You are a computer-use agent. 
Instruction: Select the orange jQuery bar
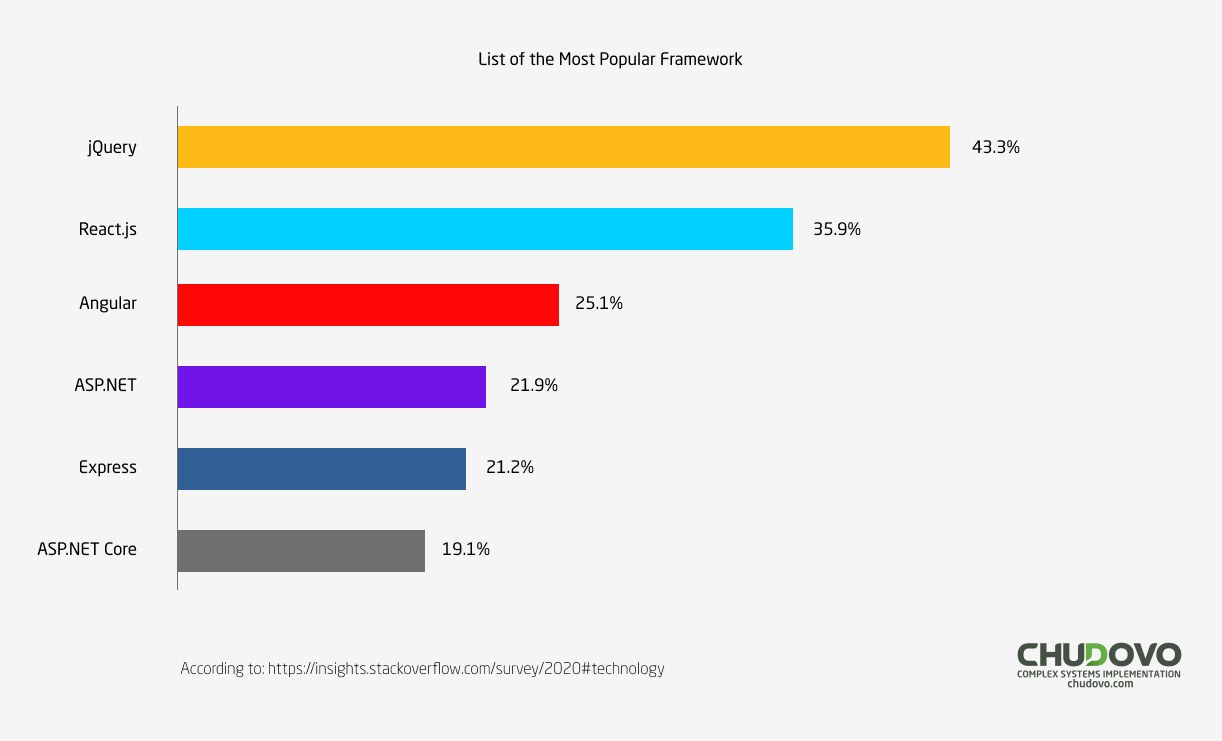click(563, 147)
